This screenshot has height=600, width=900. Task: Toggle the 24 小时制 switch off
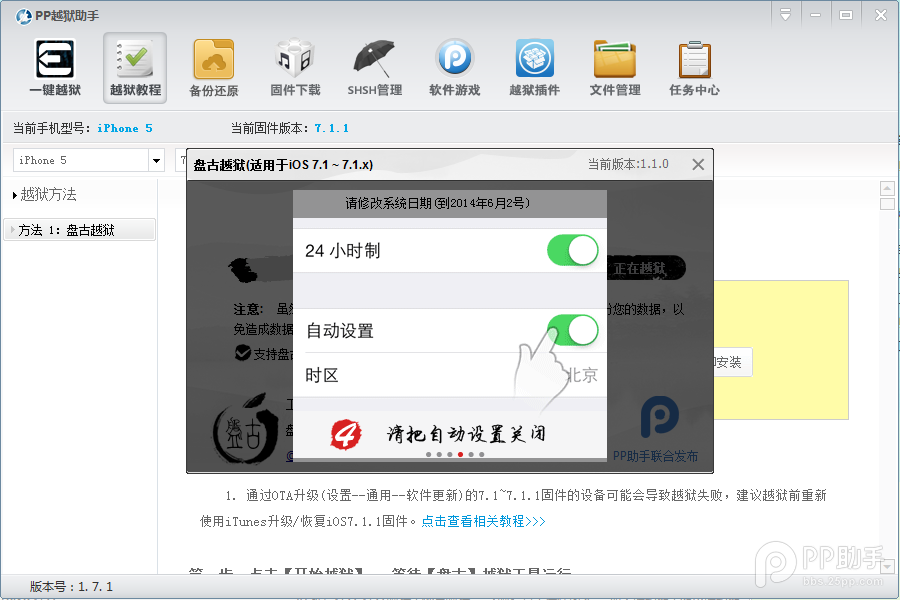tap(572, 250)
